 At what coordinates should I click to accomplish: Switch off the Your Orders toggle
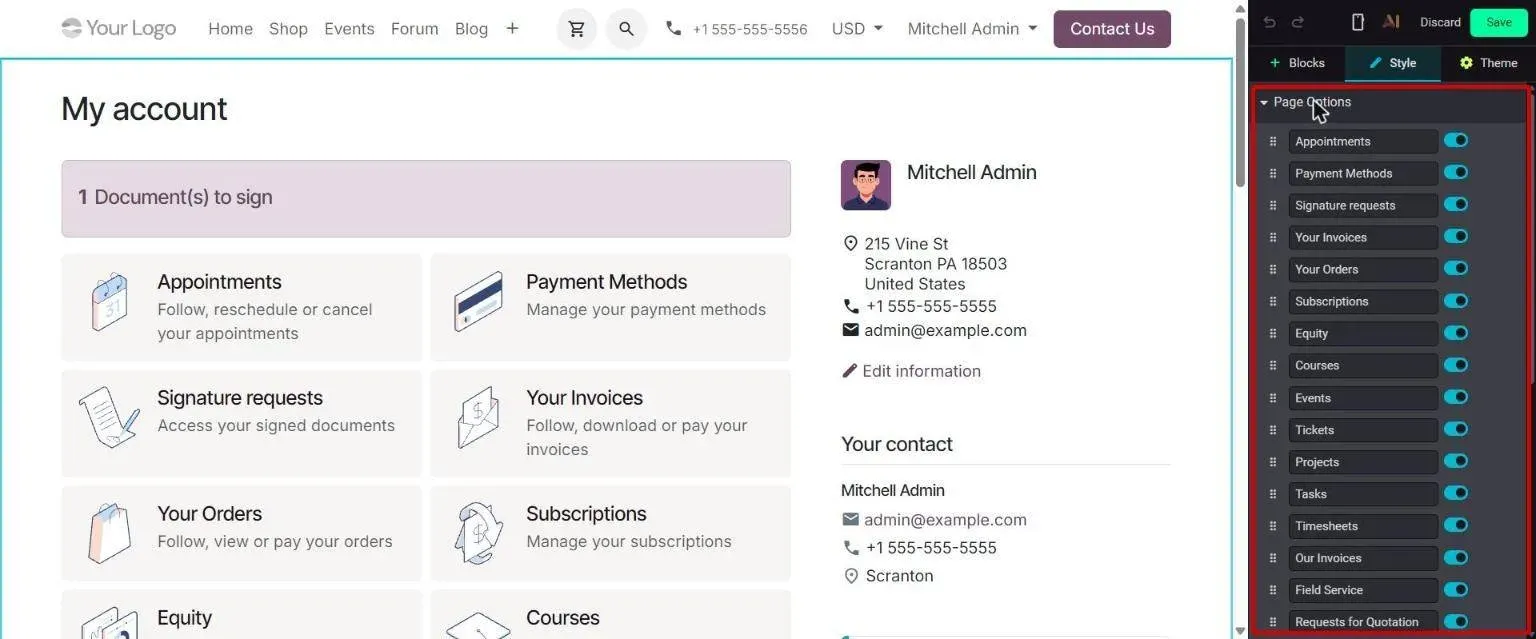(x=1456, y=268)
